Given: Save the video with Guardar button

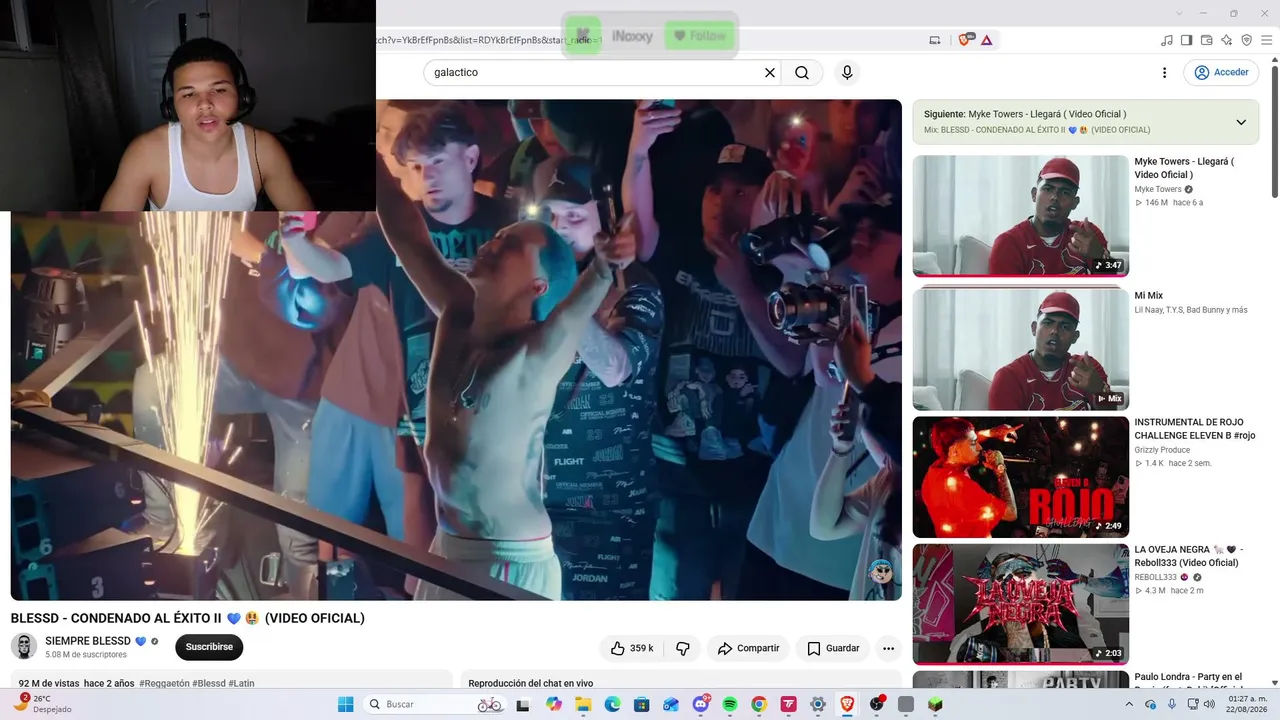Looking at the screenshot, I should (x=833, y=648).
